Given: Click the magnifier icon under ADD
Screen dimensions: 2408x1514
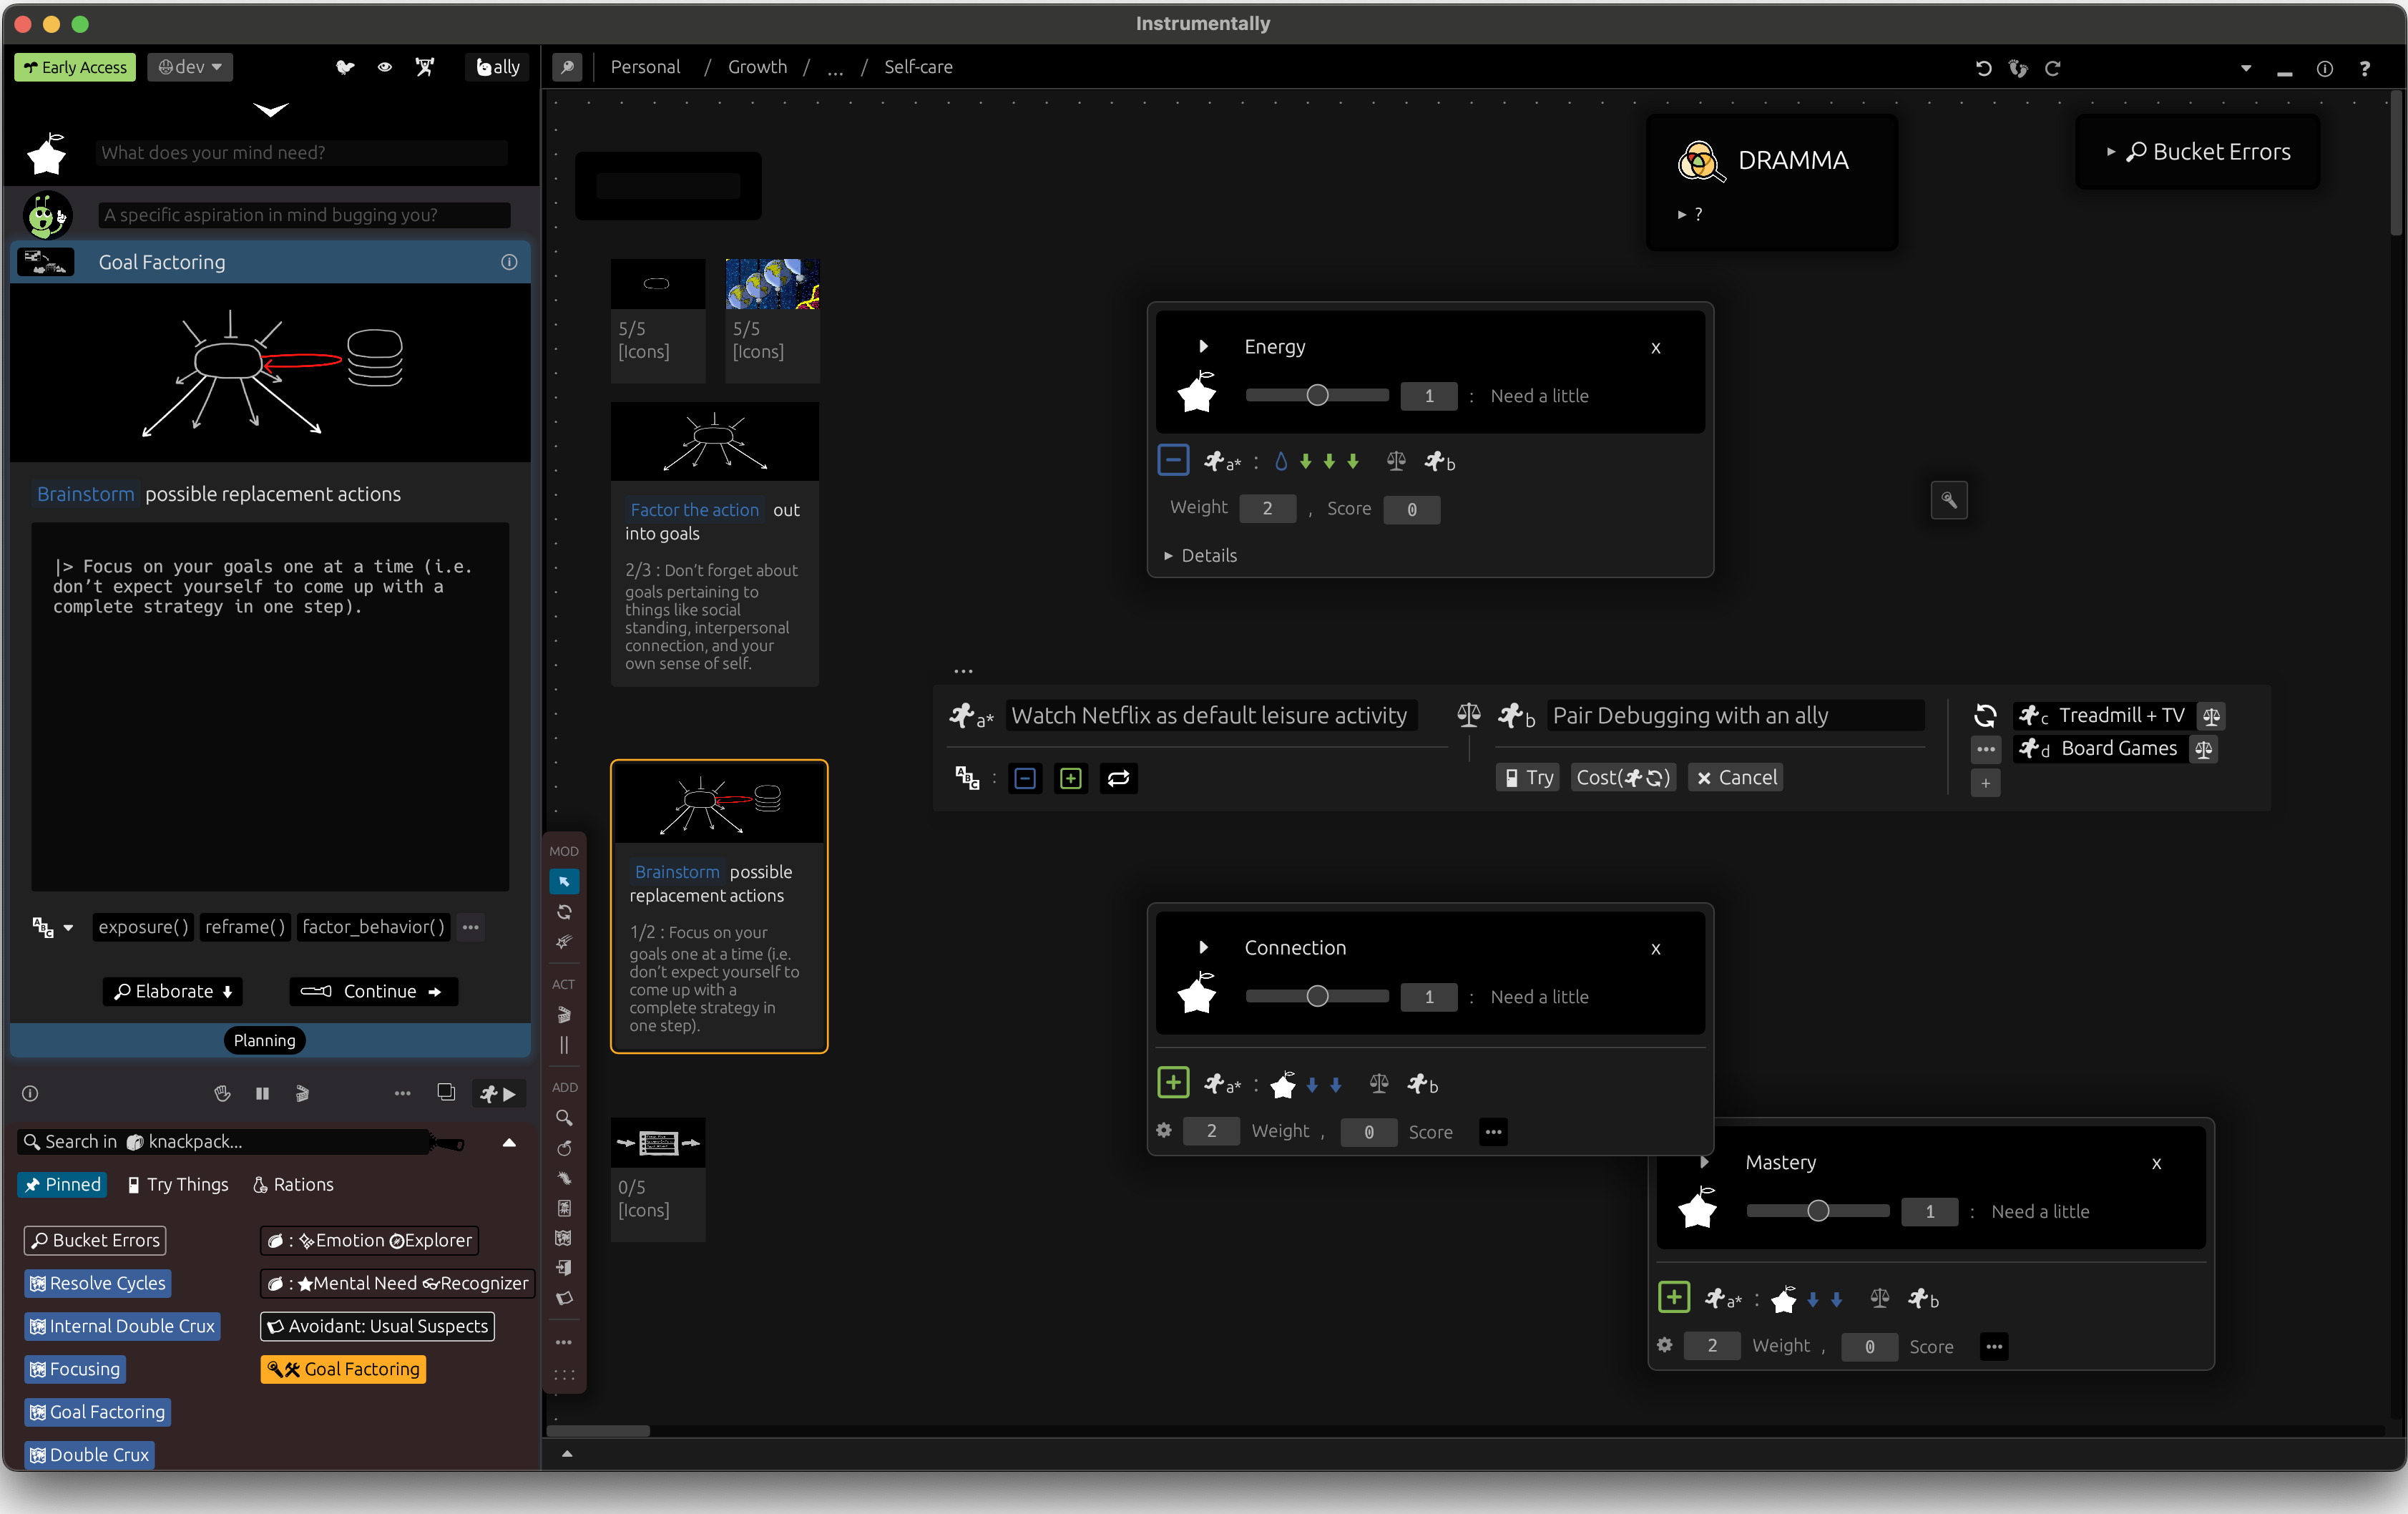Looking at the screenshot, I should [x=564, y=1118].
